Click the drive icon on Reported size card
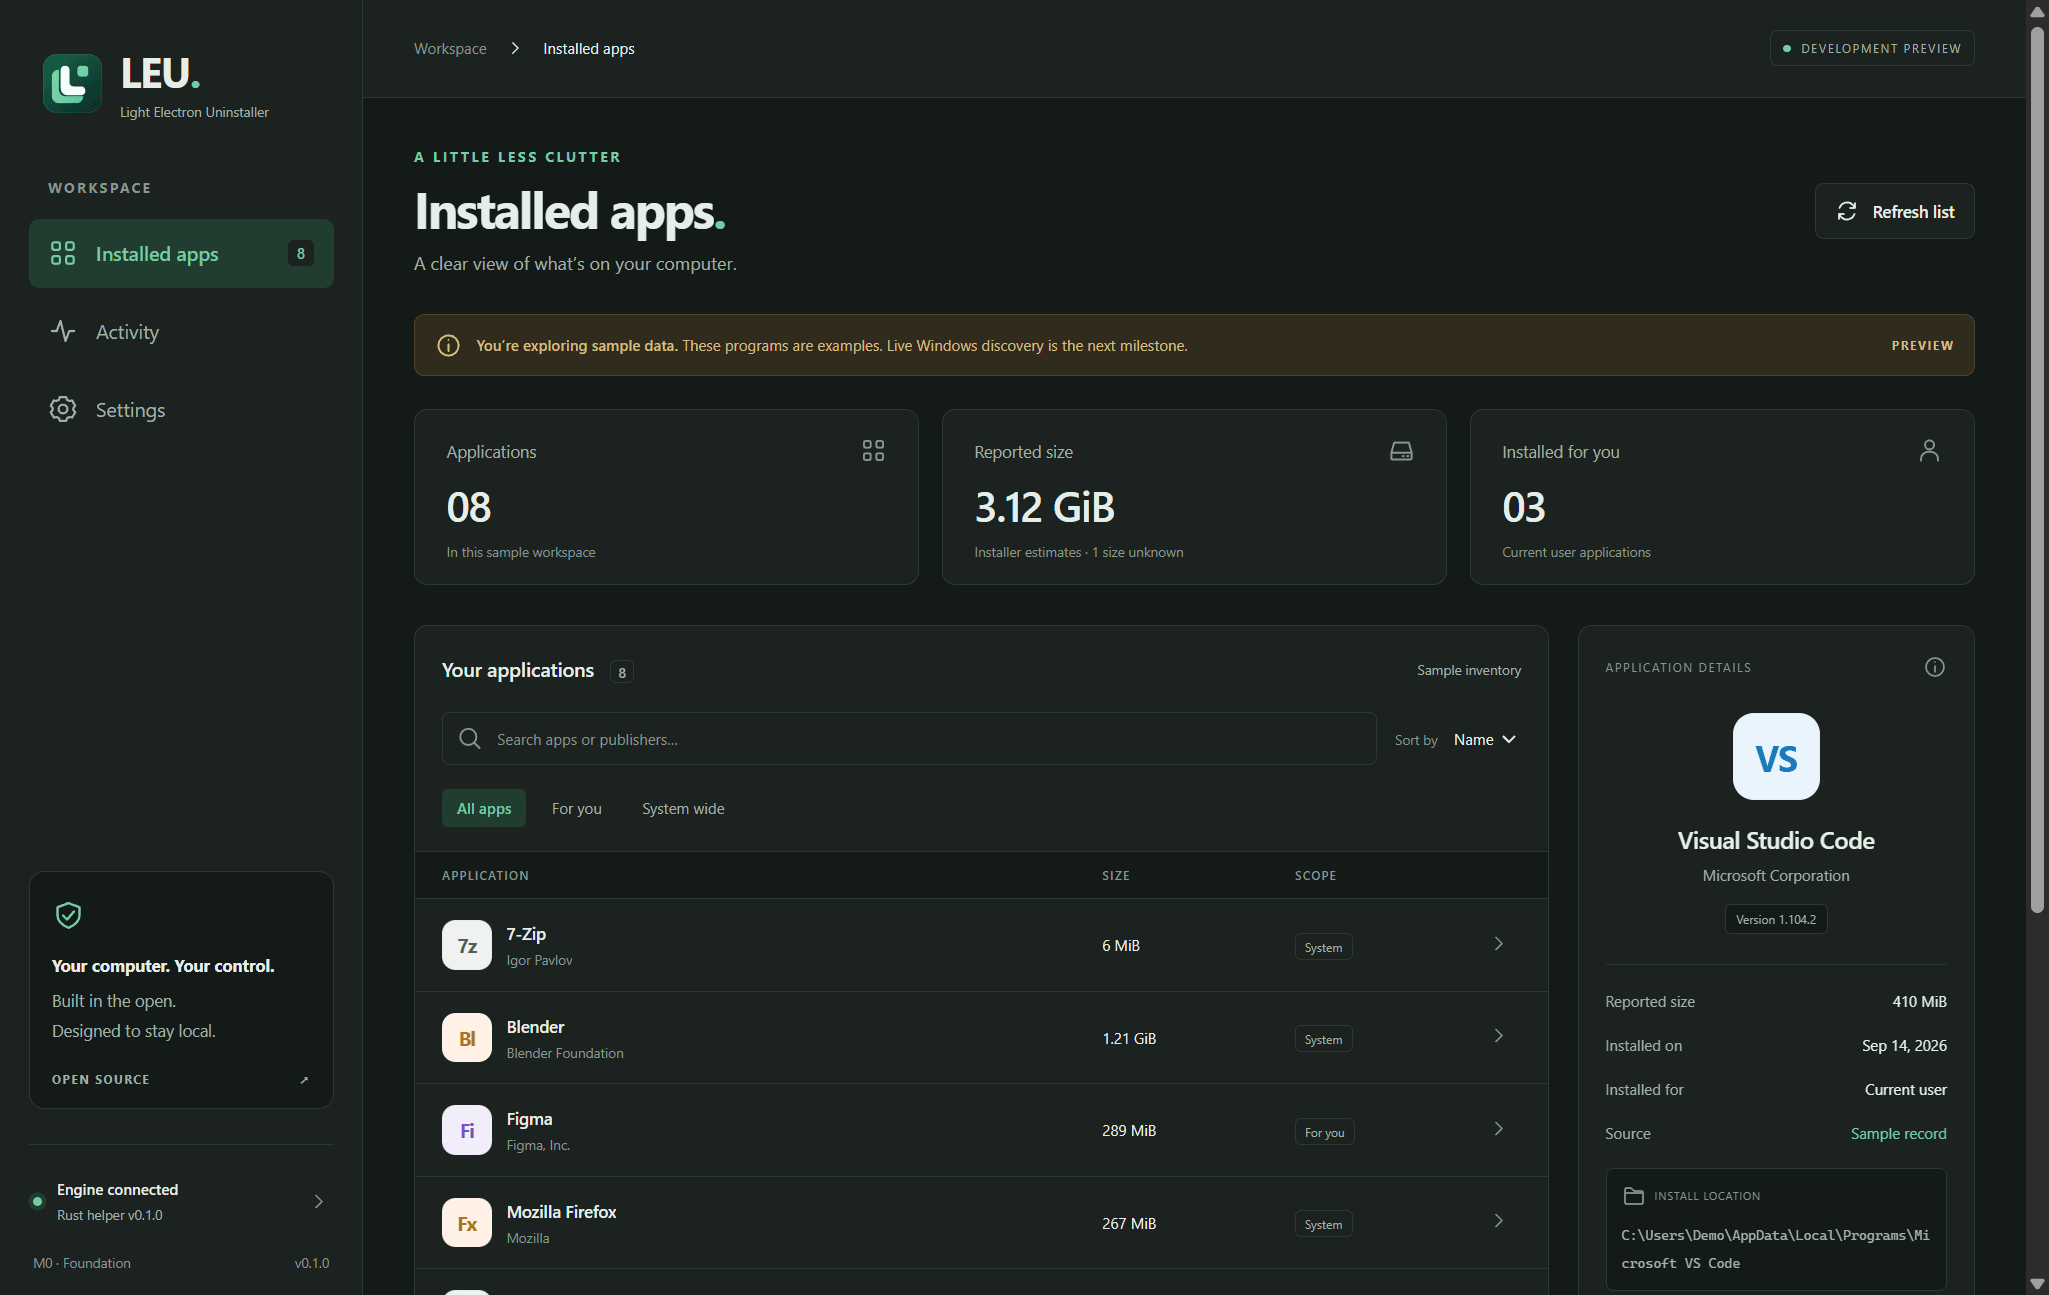The height and width of the screenshot is (1295, 2049). pyautogui.click(x=1401, y=451)
